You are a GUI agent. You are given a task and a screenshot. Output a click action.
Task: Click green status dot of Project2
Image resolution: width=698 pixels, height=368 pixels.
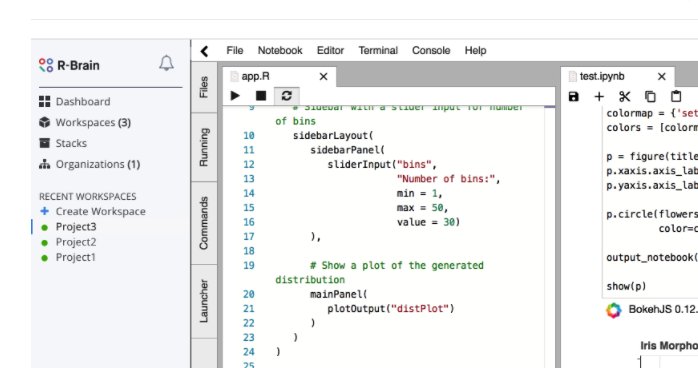coord(45,243)
